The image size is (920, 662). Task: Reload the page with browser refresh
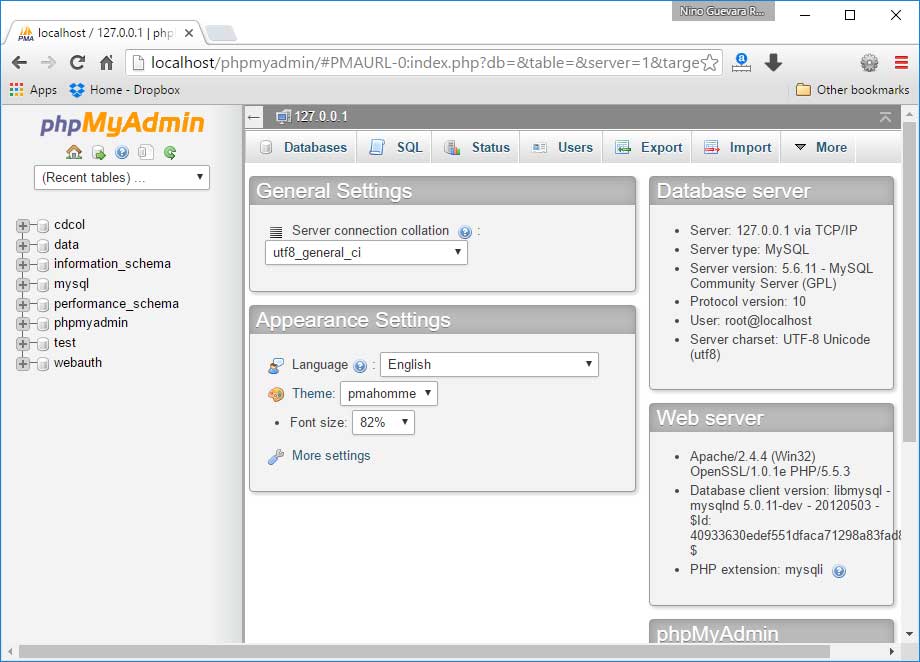(x=77, y=62)
